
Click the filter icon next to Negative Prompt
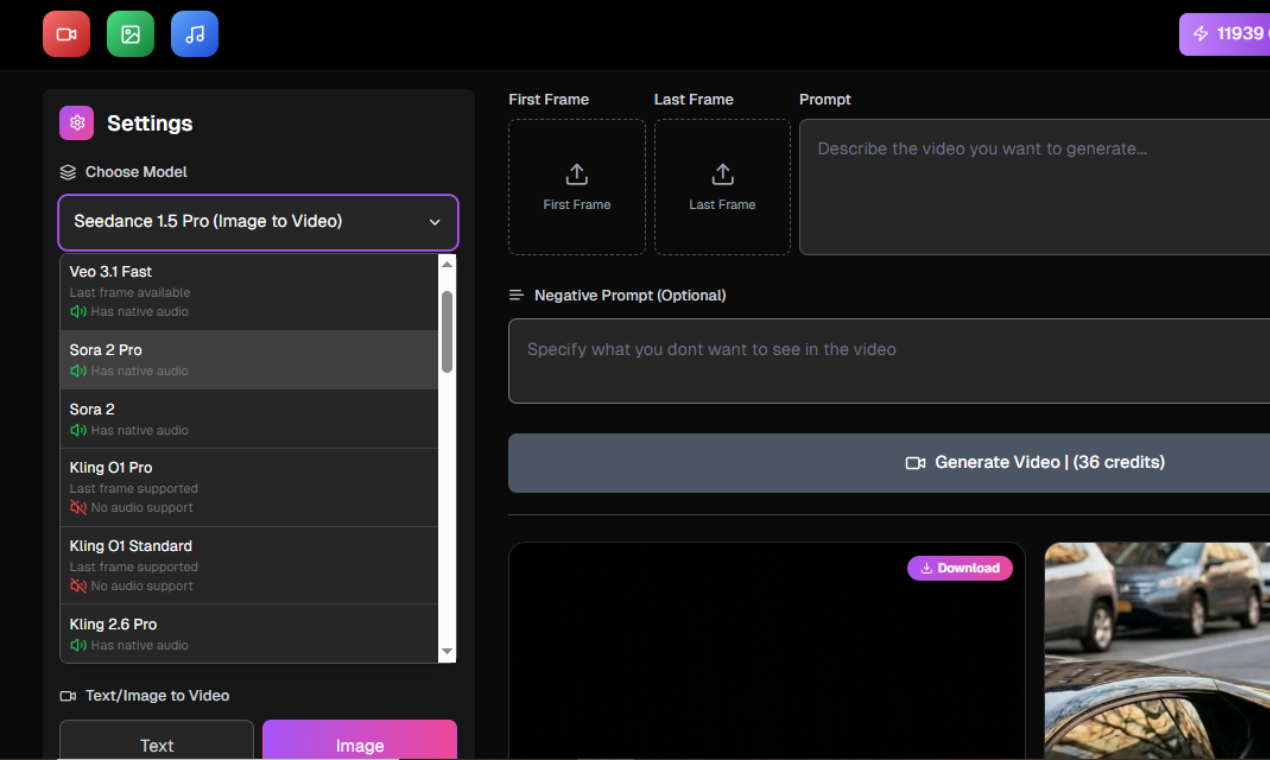tap(516, 294)
